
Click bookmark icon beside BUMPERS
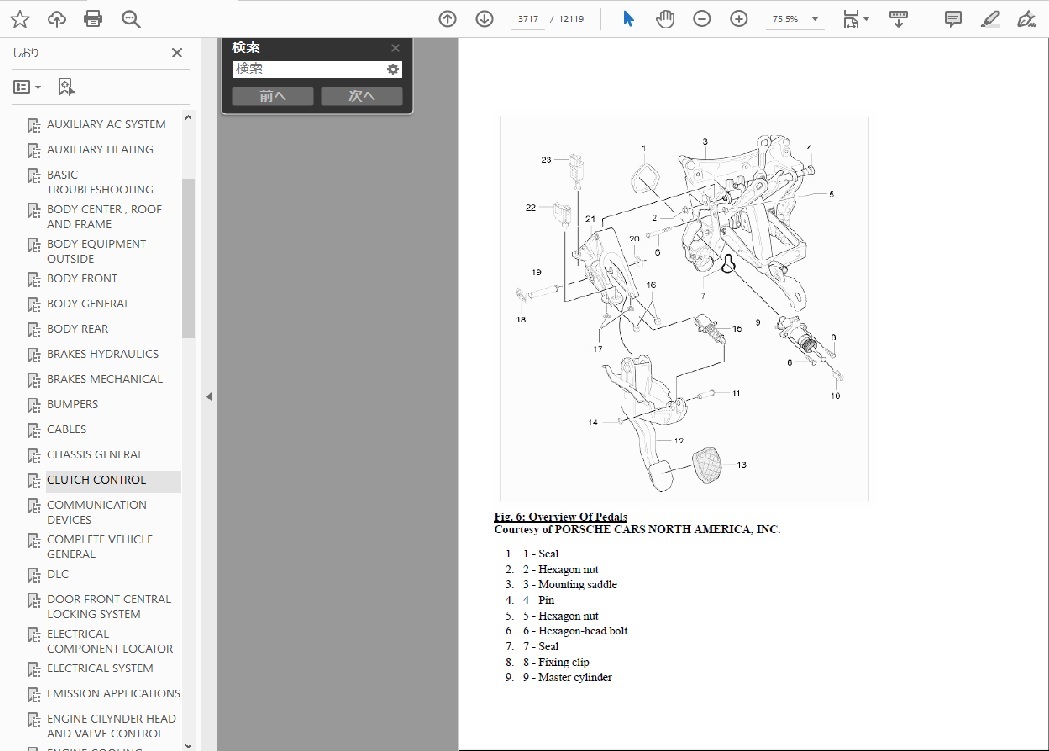[34, 405]
